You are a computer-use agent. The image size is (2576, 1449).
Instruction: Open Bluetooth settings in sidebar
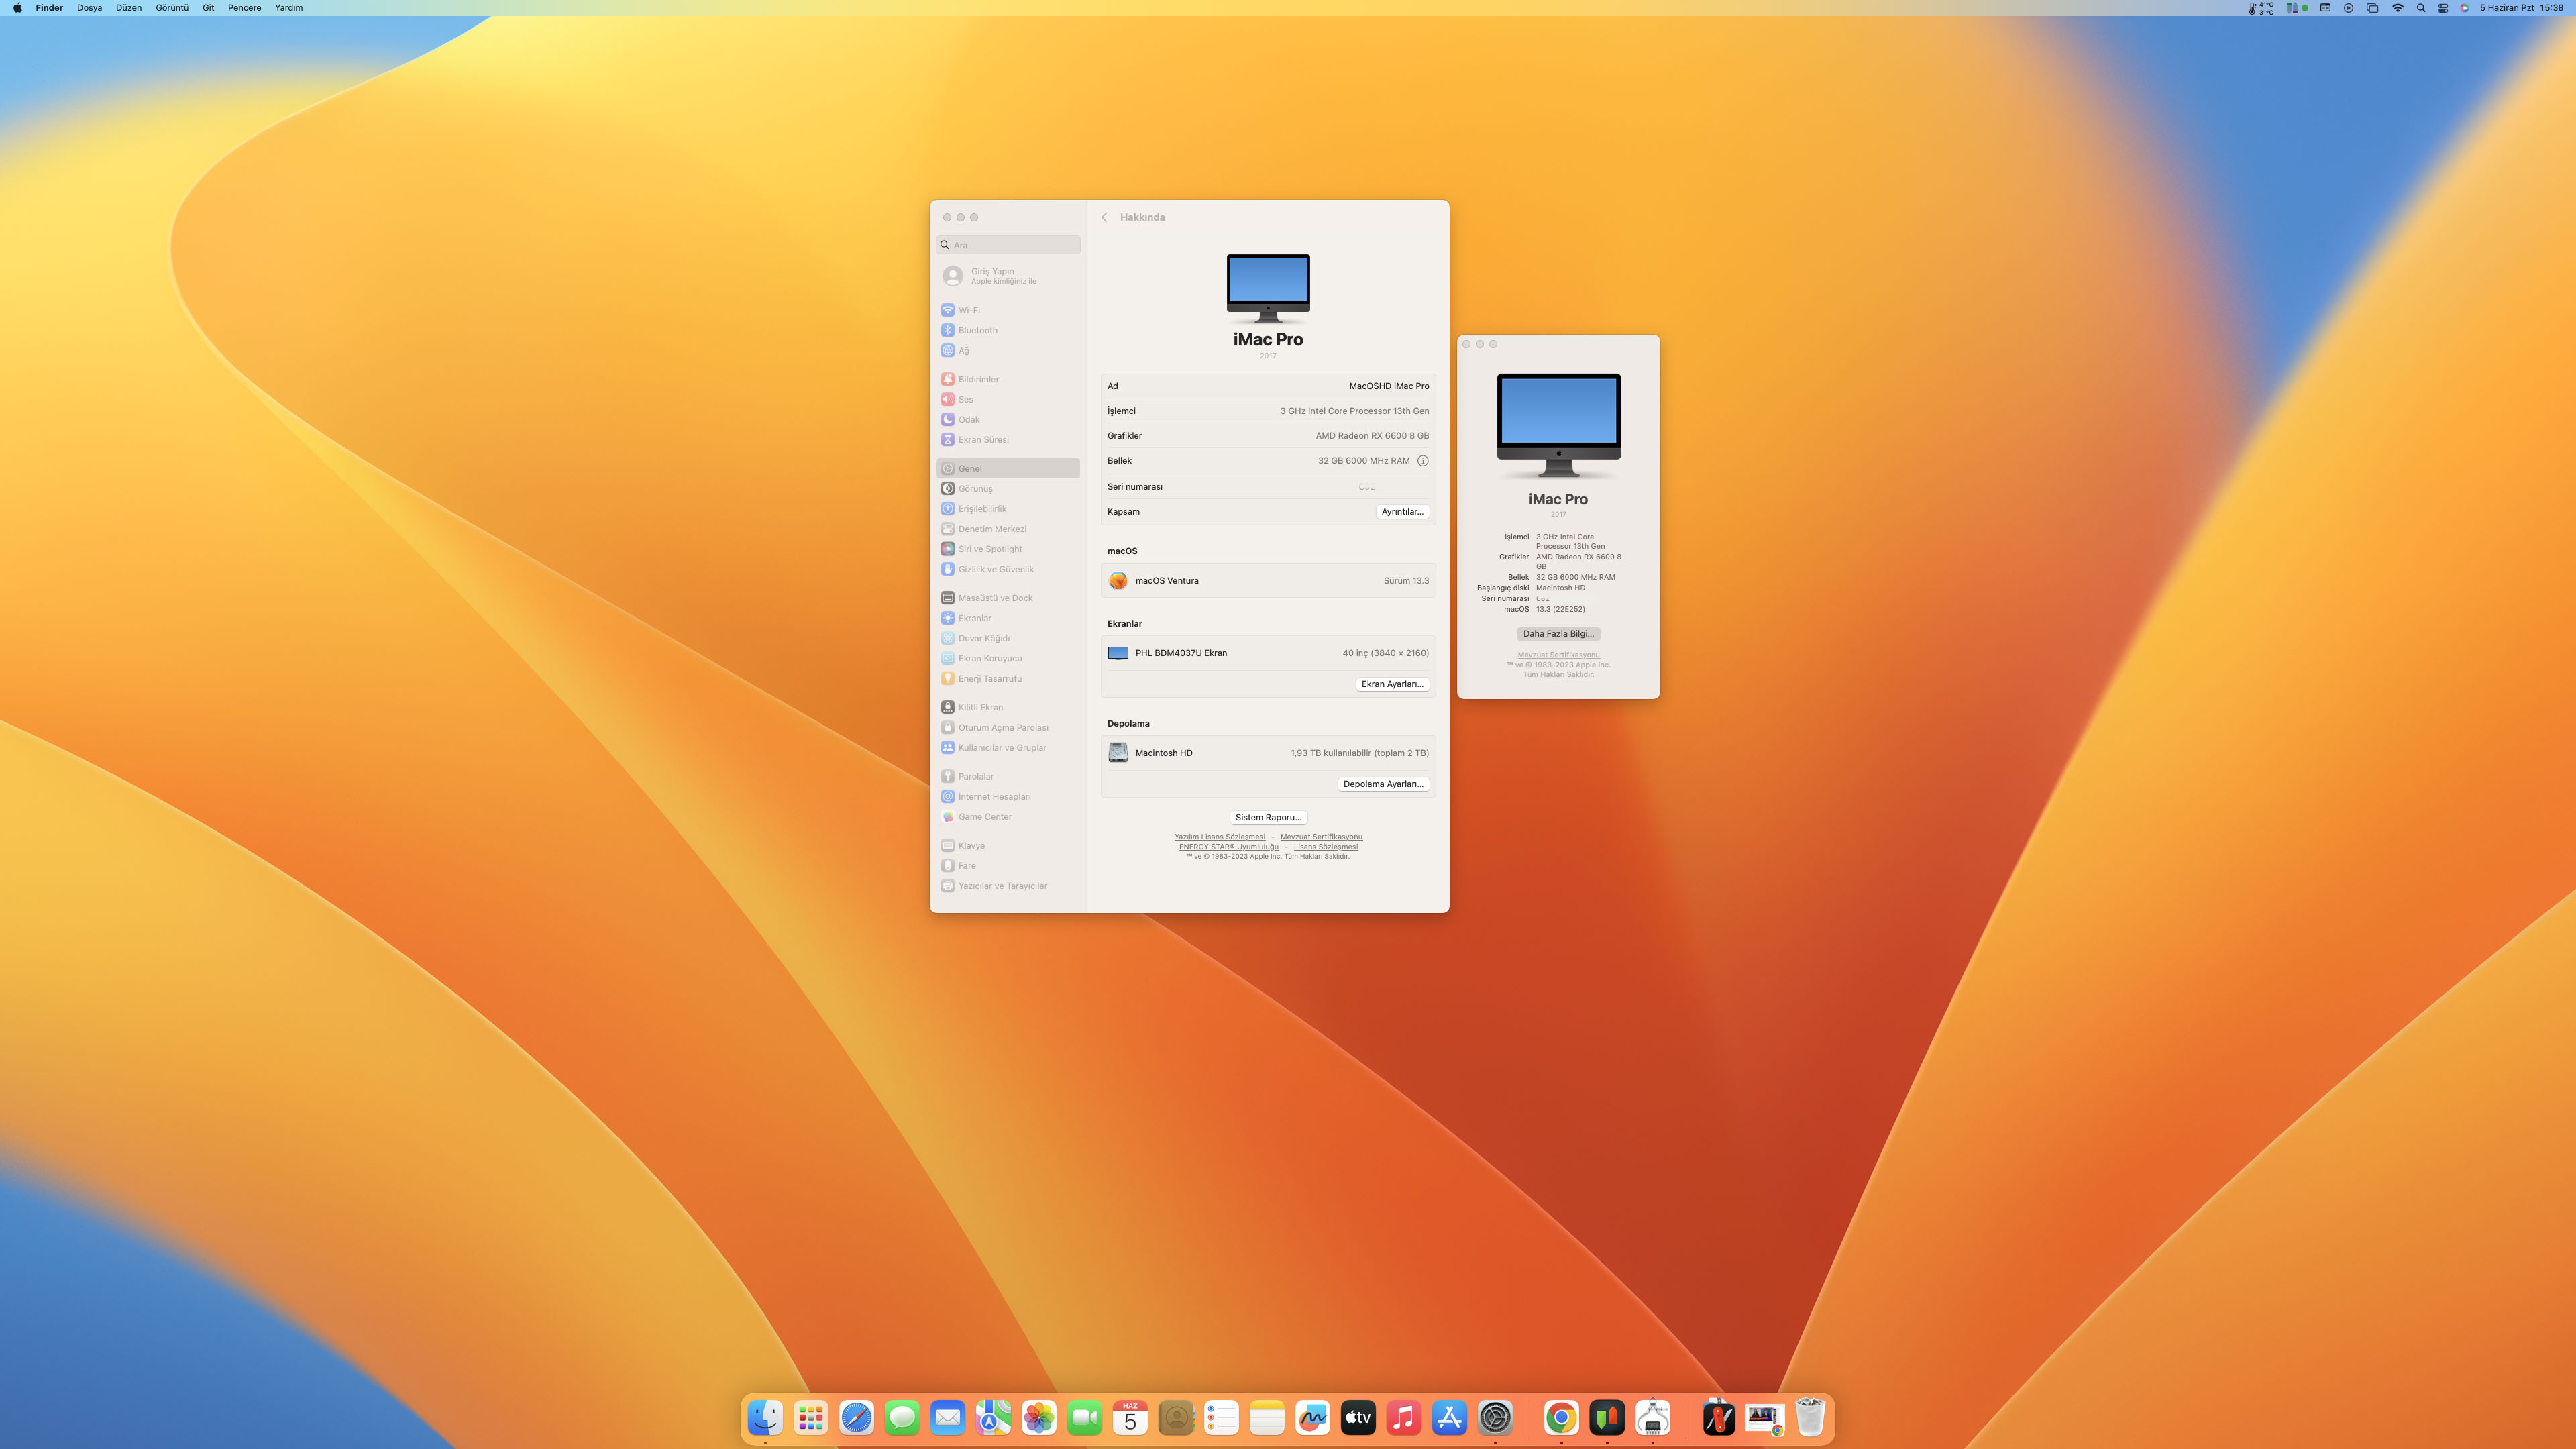[977, 330]
